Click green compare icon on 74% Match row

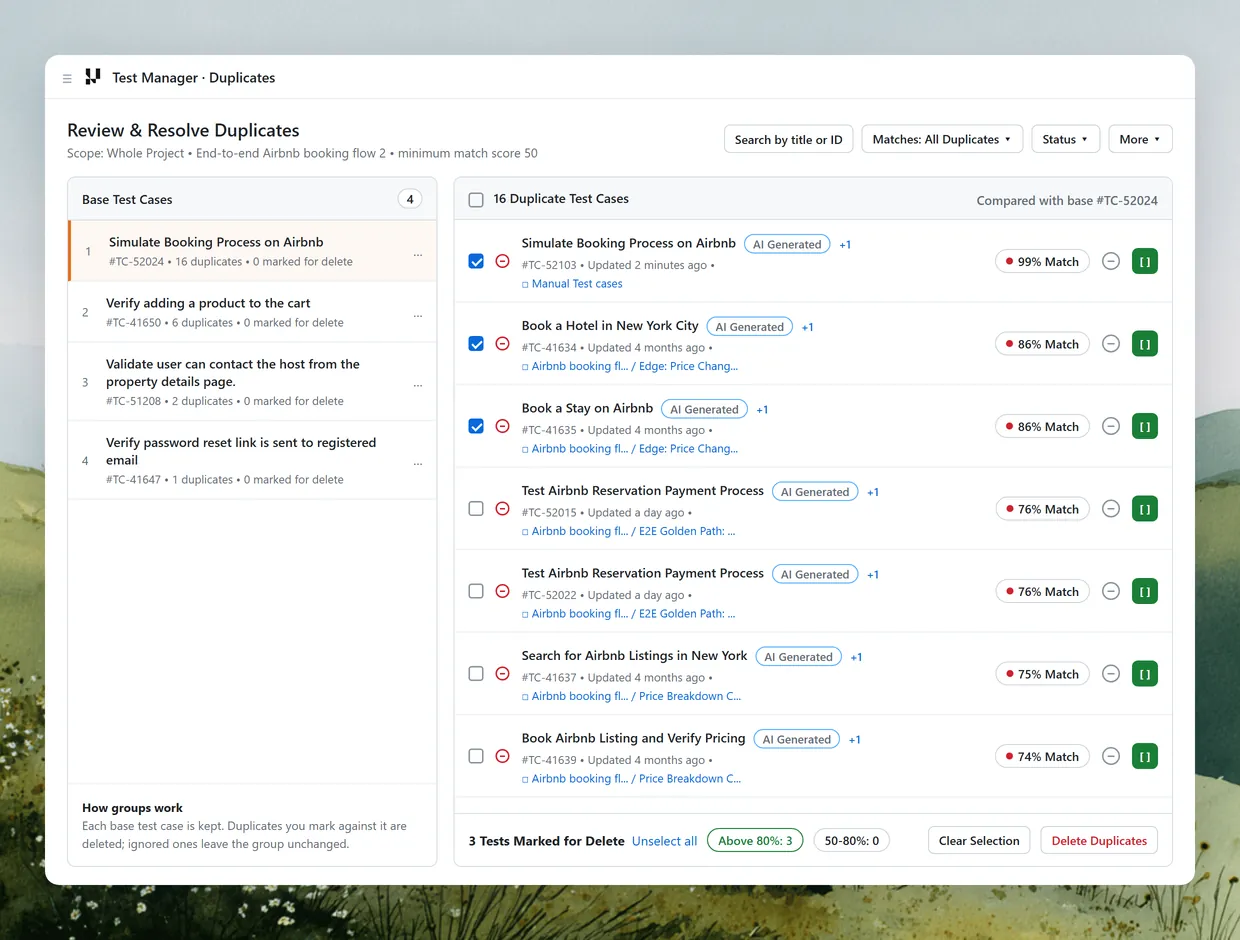click(x=1145, y=756)
